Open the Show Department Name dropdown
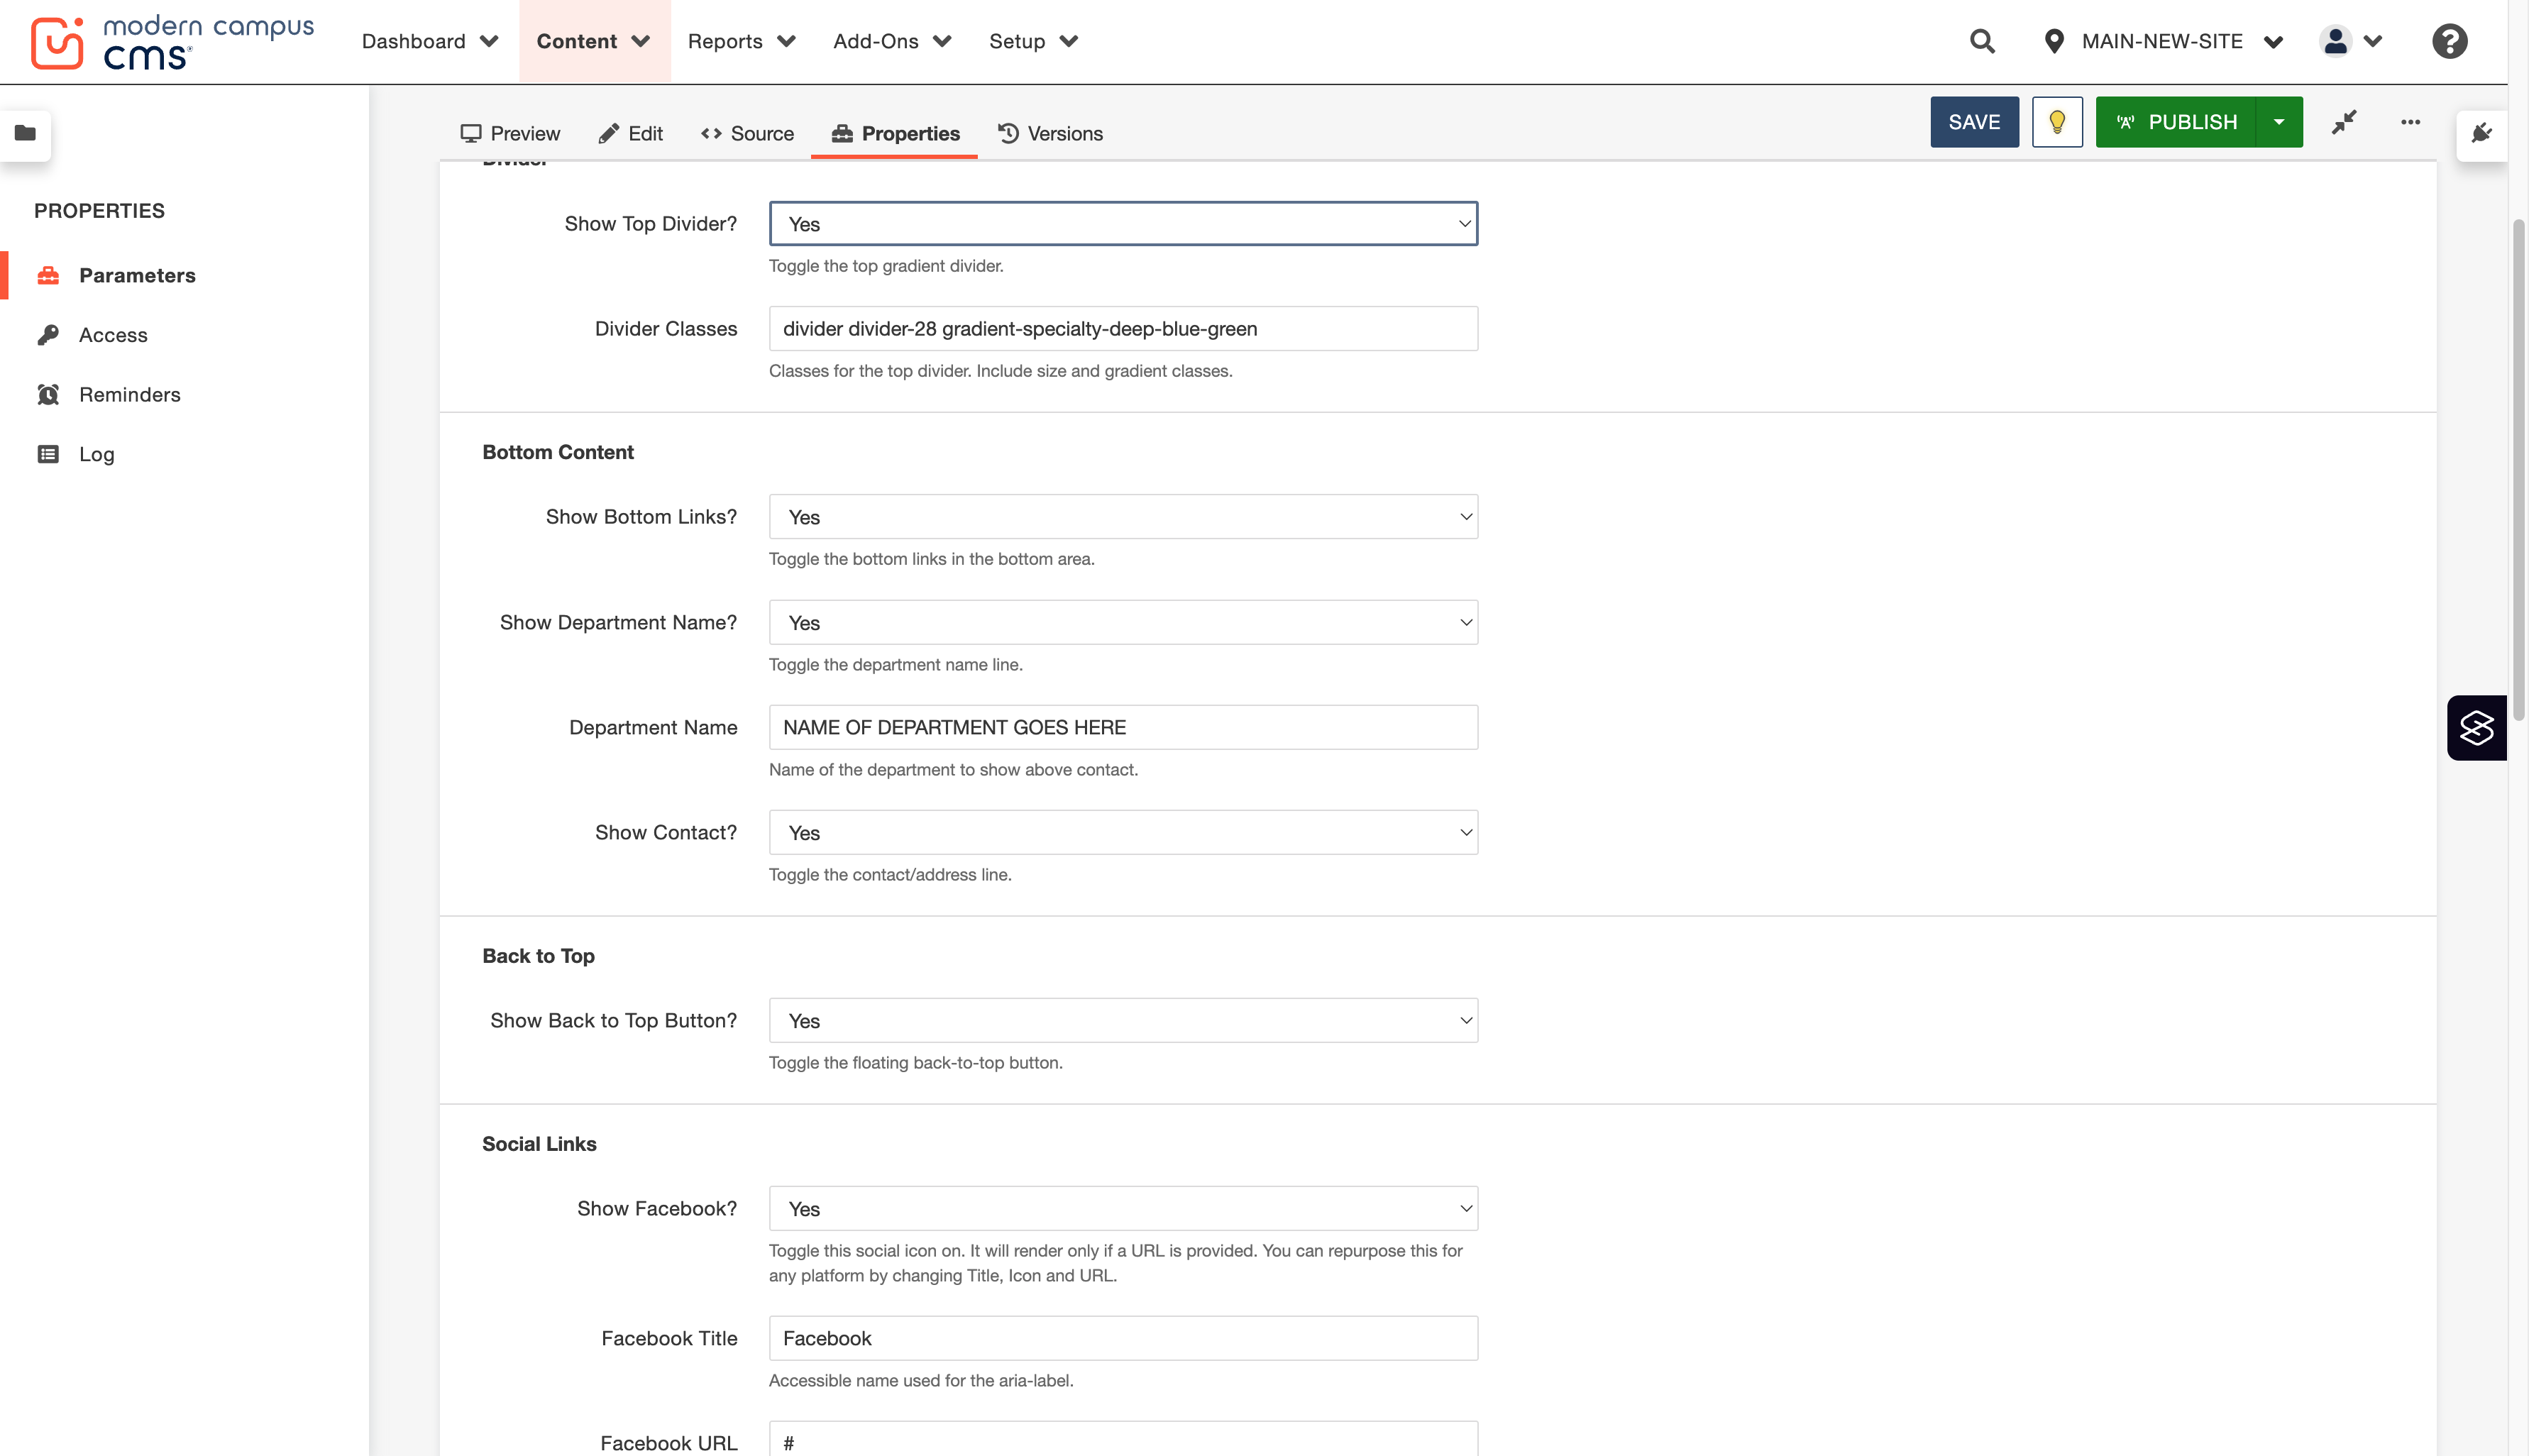This screenshot has width=2529, height=1456. point(1123,623)
